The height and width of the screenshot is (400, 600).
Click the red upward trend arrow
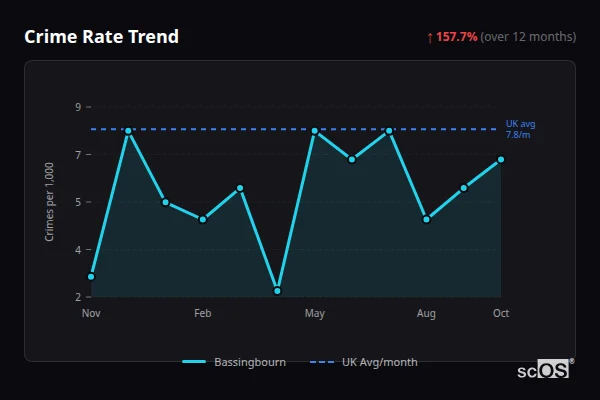coord(430,38)
